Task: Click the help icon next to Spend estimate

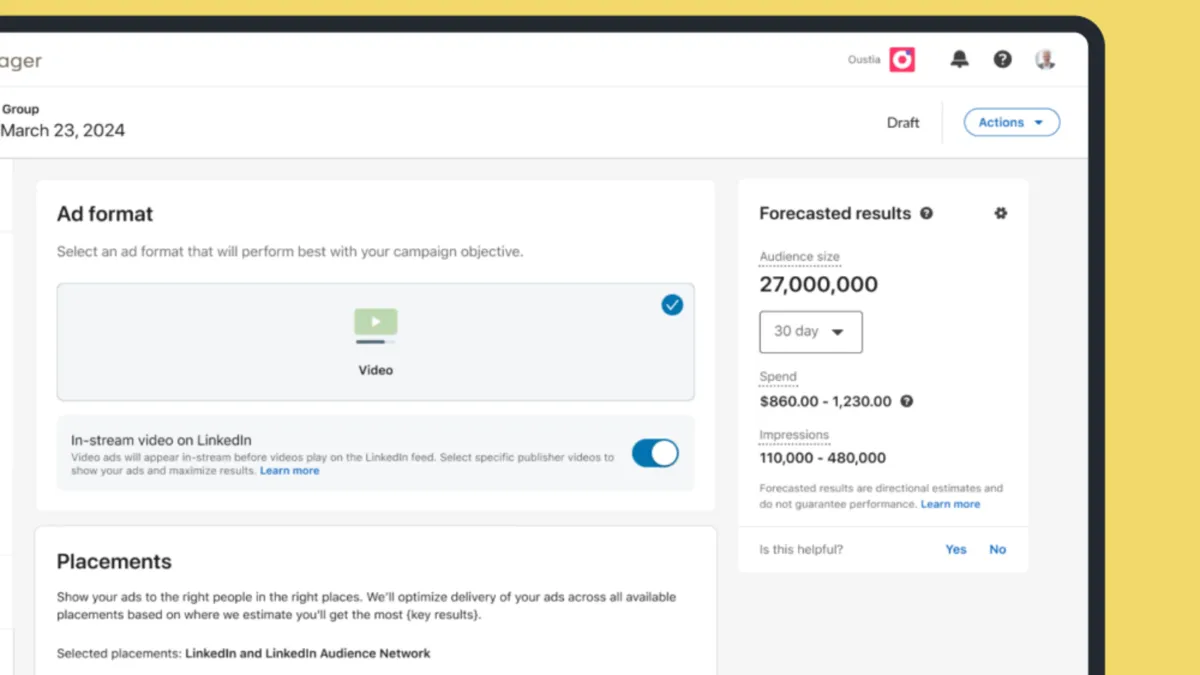Action: point(906,401)
